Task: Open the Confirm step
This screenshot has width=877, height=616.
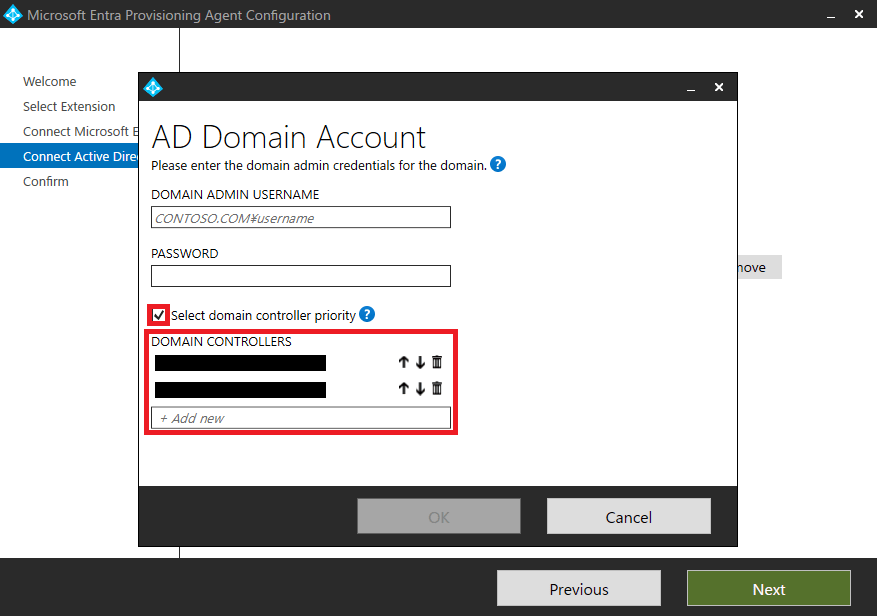Action: 46,181
